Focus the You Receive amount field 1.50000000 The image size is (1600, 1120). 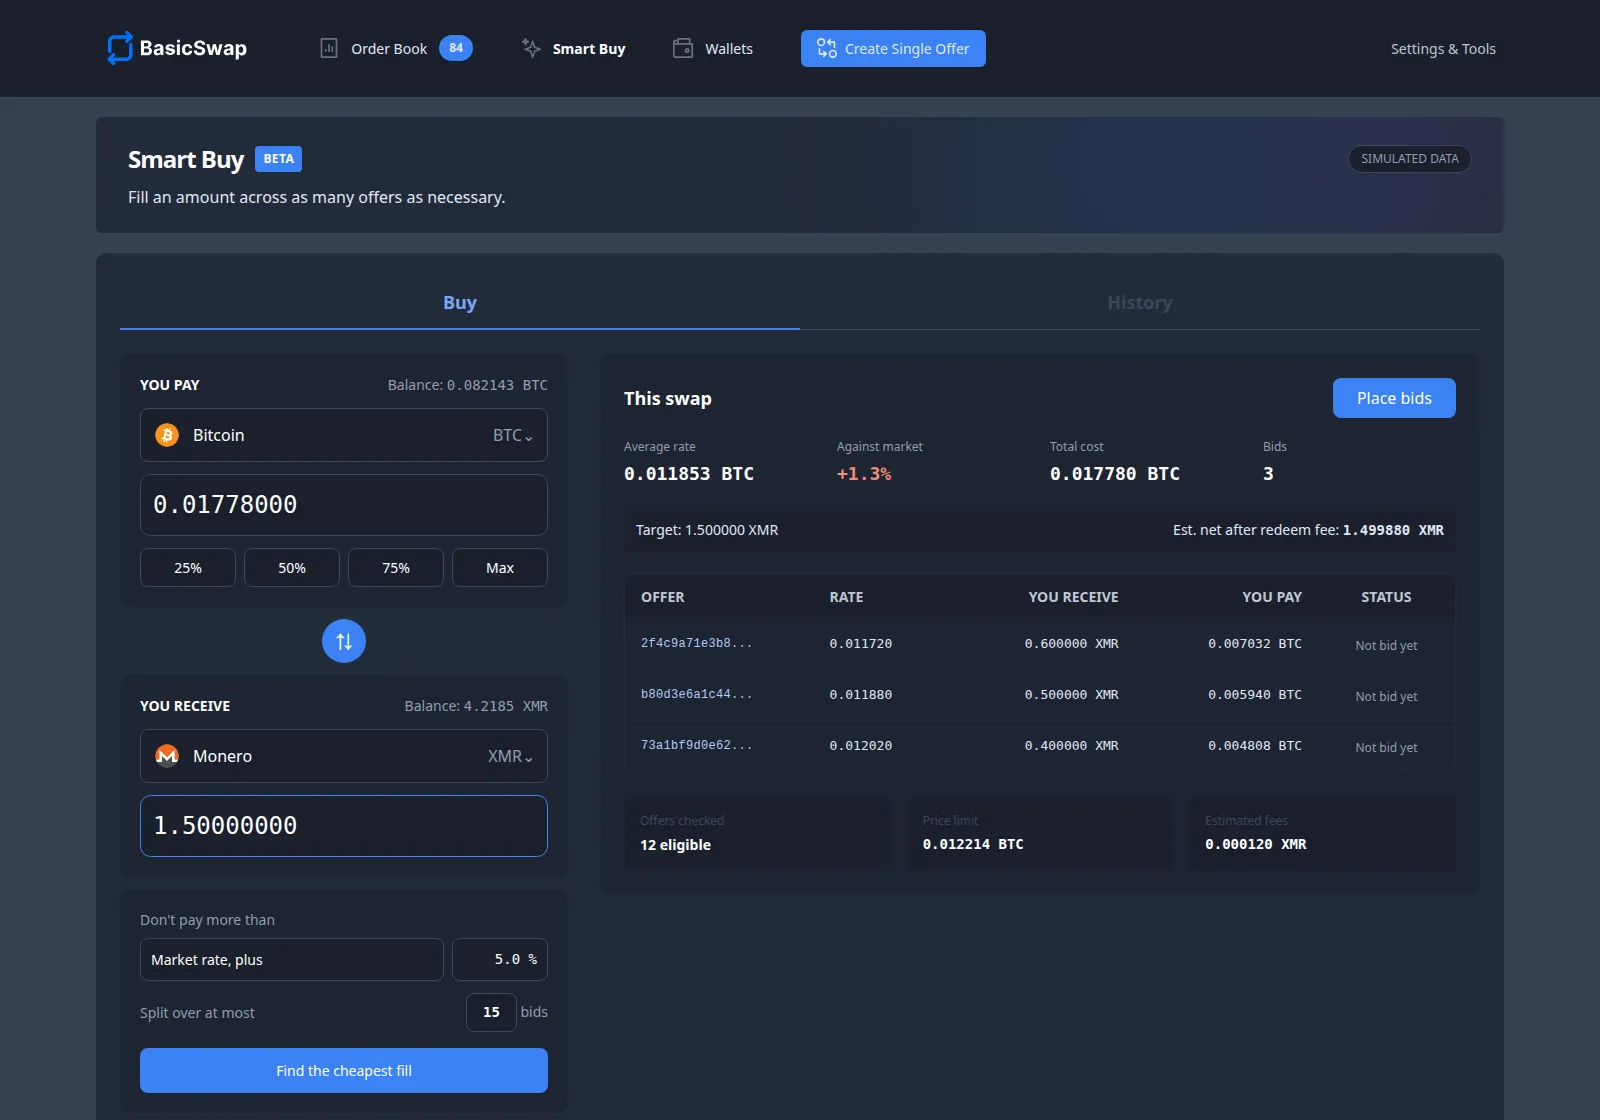(x=344, y=826)
